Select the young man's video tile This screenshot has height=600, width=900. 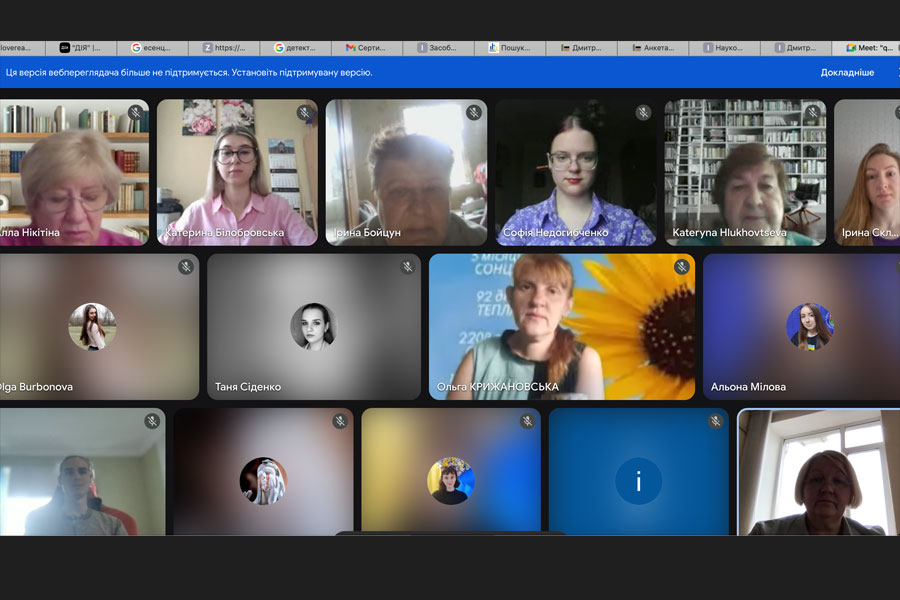(83, 472)
